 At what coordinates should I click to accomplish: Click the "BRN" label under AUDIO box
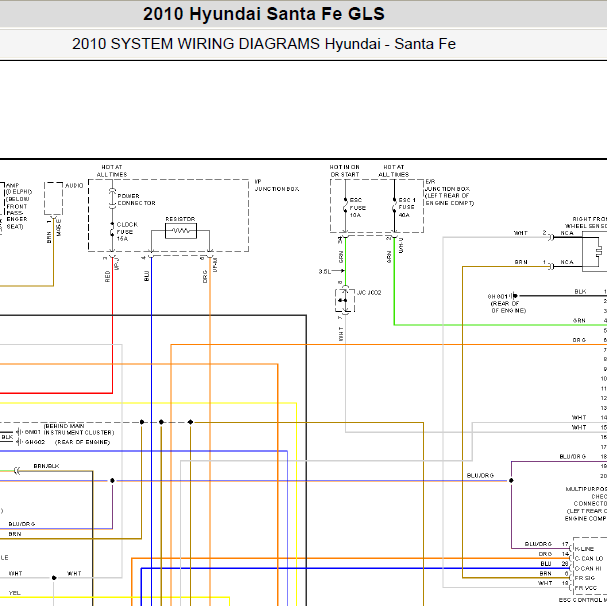pyautogui.click(x=49, y=237)
